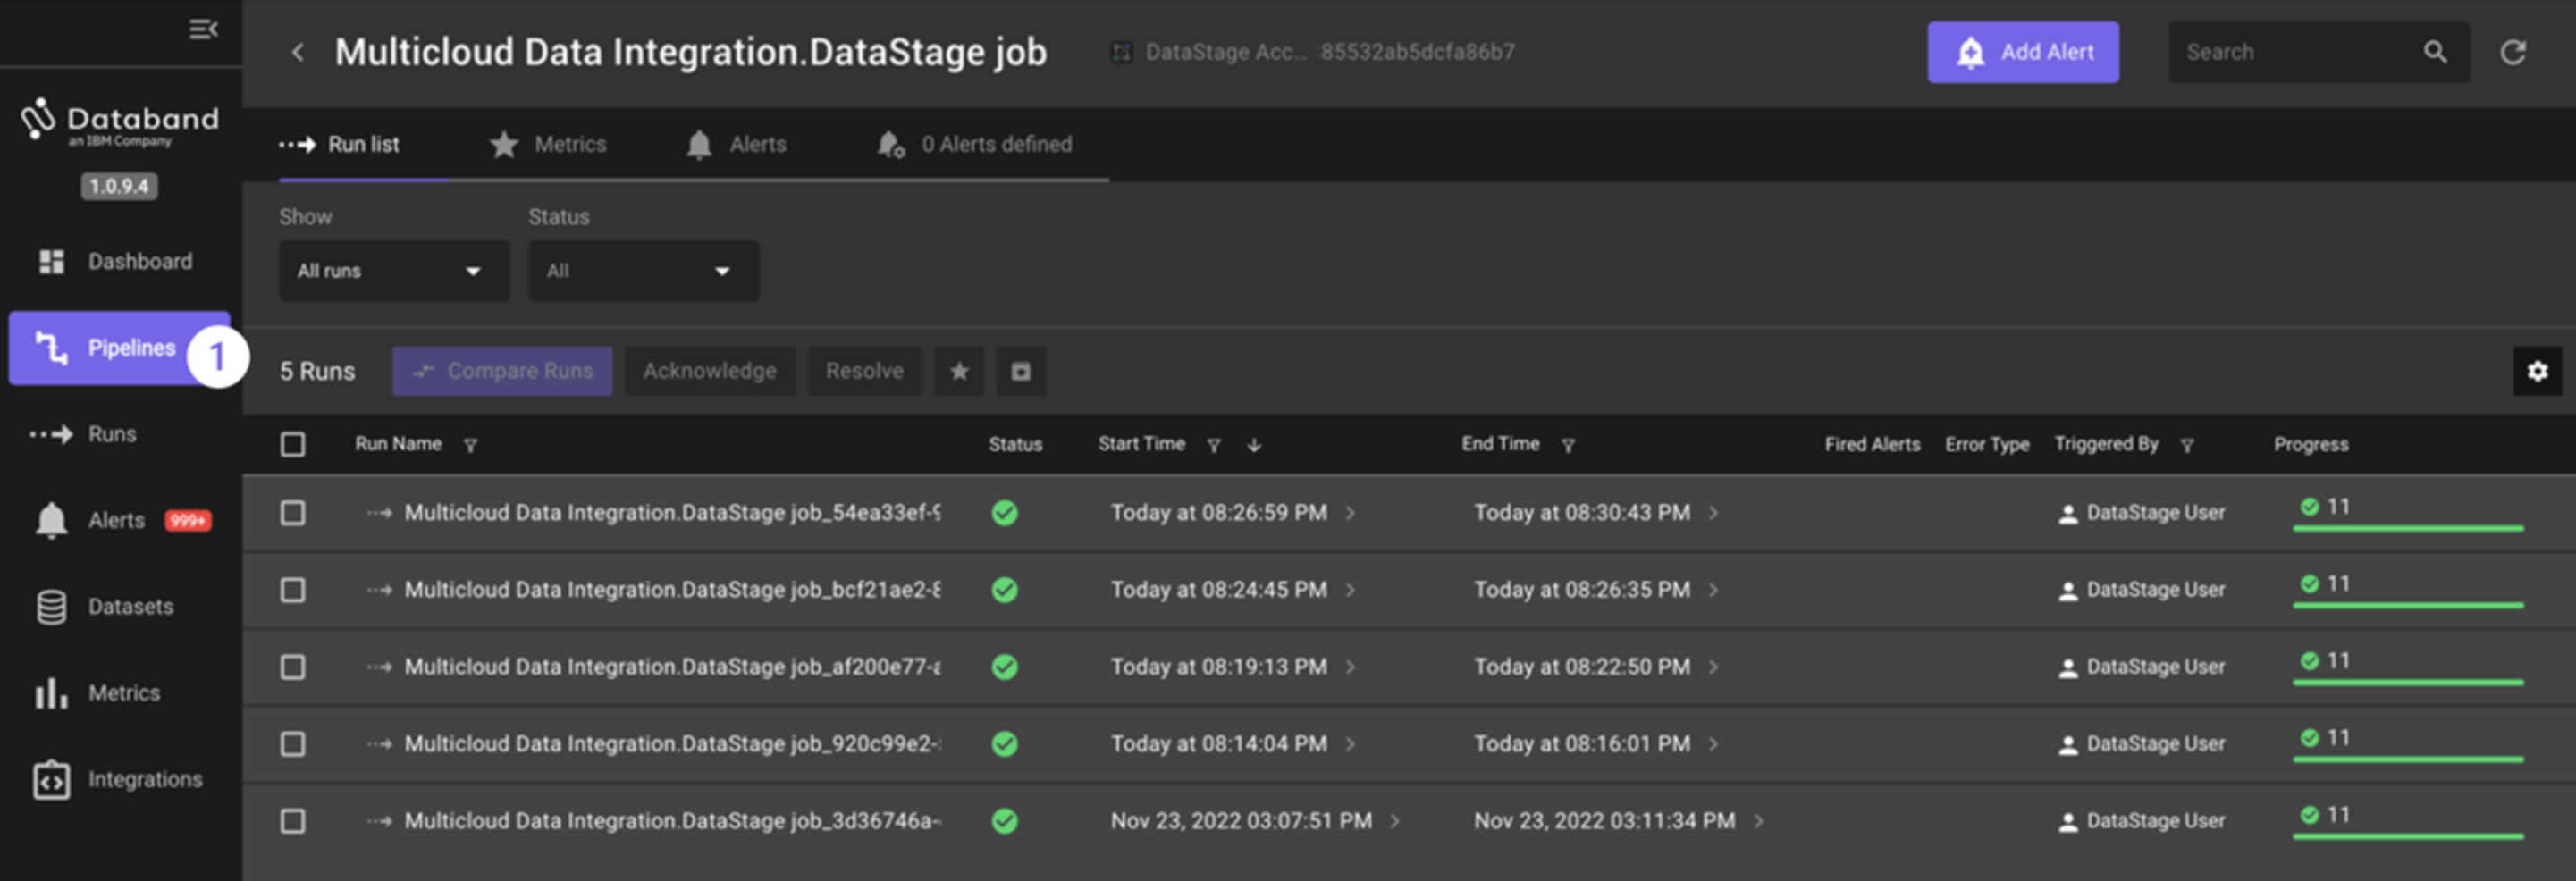Screen dimensions: 2576x881
Task: Click the search magnifier icon
Action: (x=2435, y=52)
